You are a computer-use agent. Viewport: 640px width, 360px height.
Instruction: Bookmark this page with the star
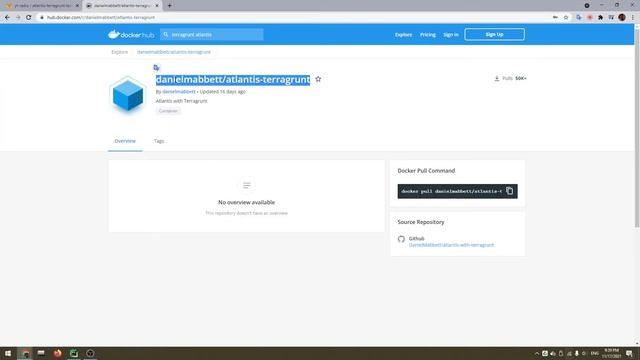tap(566, 18)
